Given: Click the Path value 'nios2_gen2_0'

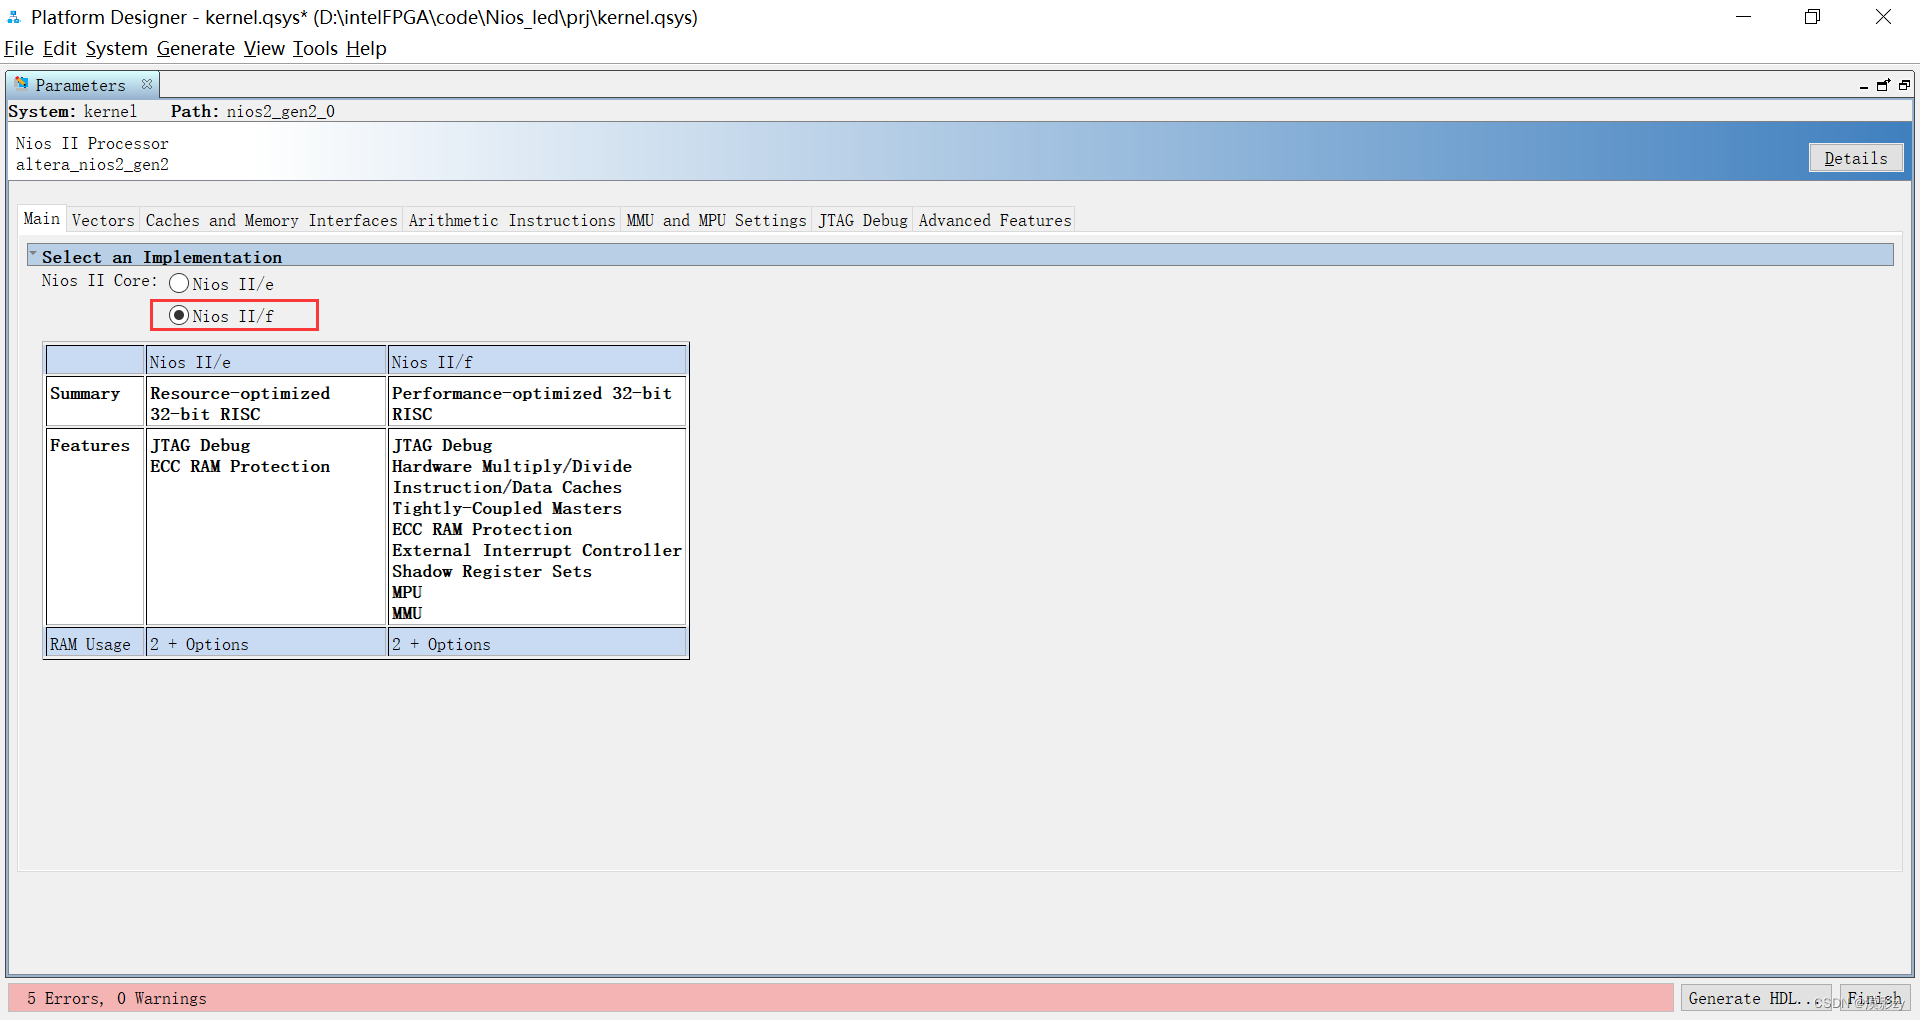Looking at the screenshot, I should (x=281, y=112).
